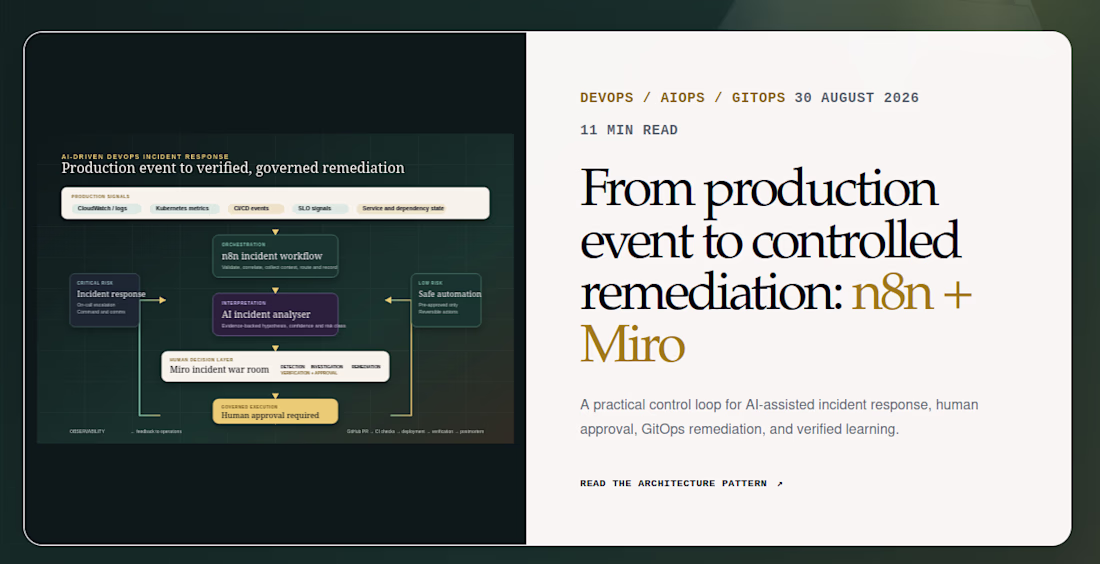The height and width of the screenshot is (564, 1100).
Task: Click the golden 'n8n + Miro' headline text
Action: coord(776,318)
